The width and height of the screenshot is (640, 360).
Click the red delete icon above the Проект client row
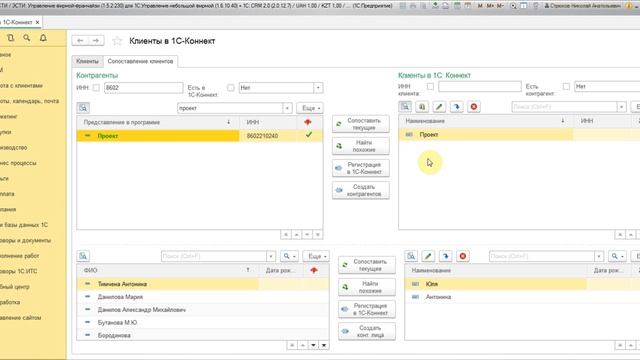[473, 107]
